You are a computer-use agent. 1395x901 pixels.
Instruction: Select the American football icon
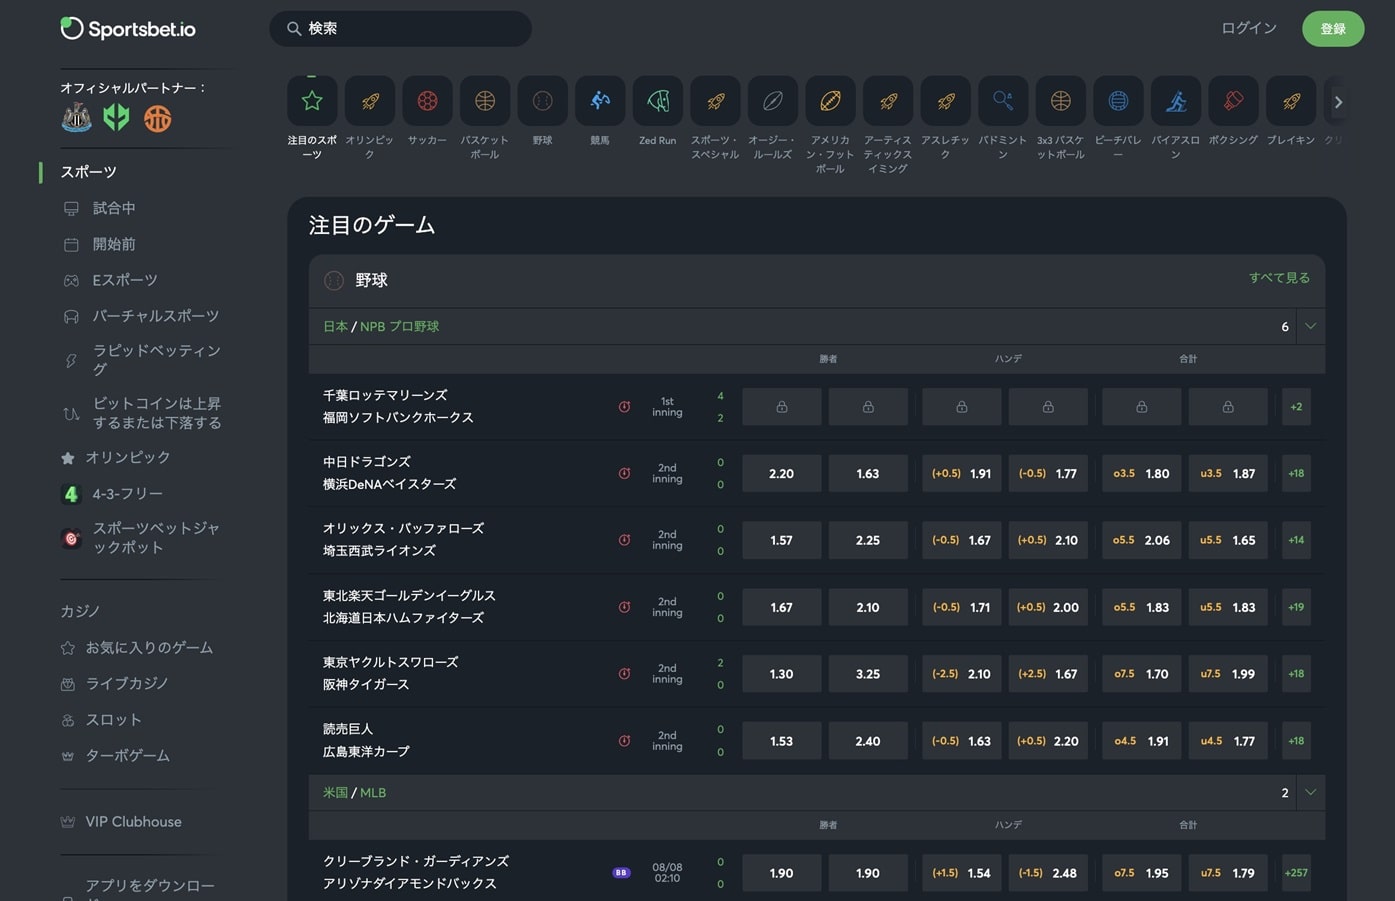pos(830,101)
